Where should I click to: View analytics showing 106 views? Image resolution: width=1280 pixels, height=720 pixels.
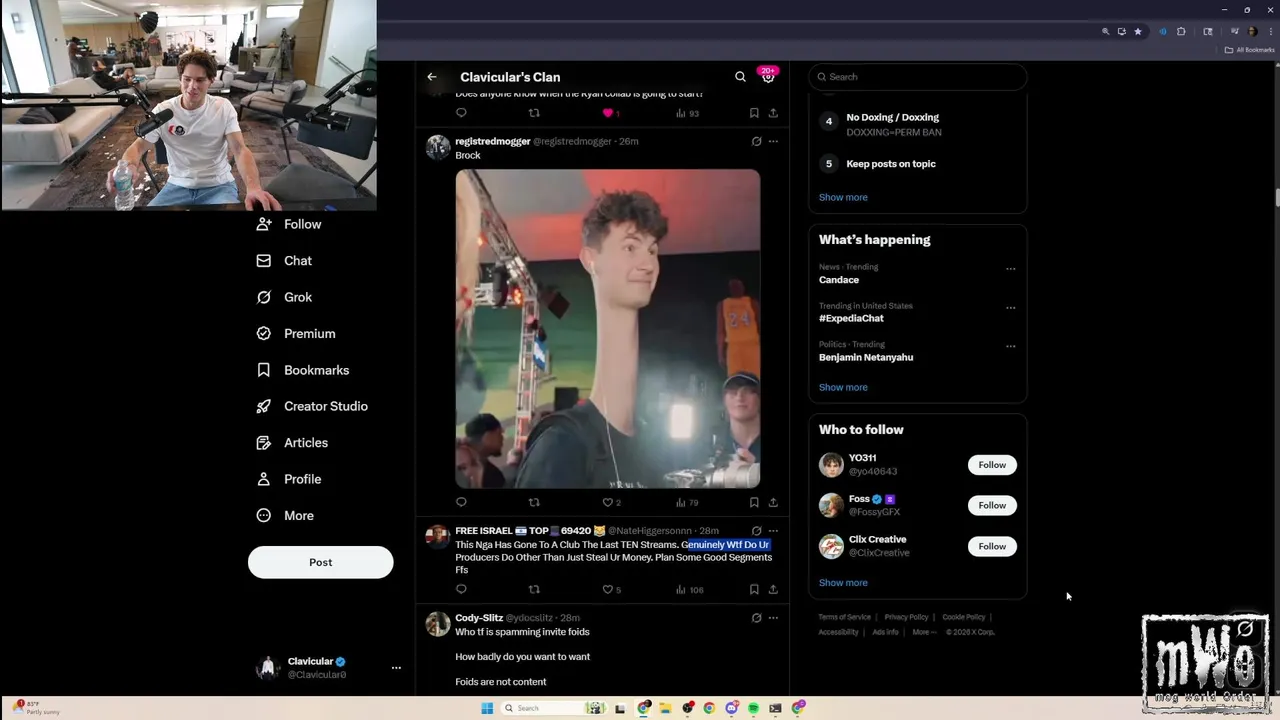tap(689, 589)
